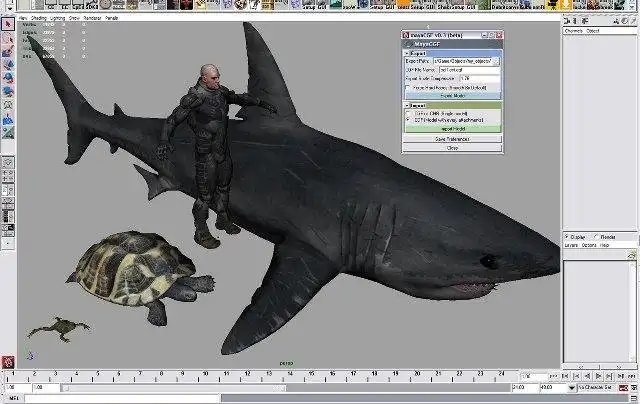The image size is (640, 404).
Task: Select the arrow Select tool in the toolbox
Action: (8, 23)
